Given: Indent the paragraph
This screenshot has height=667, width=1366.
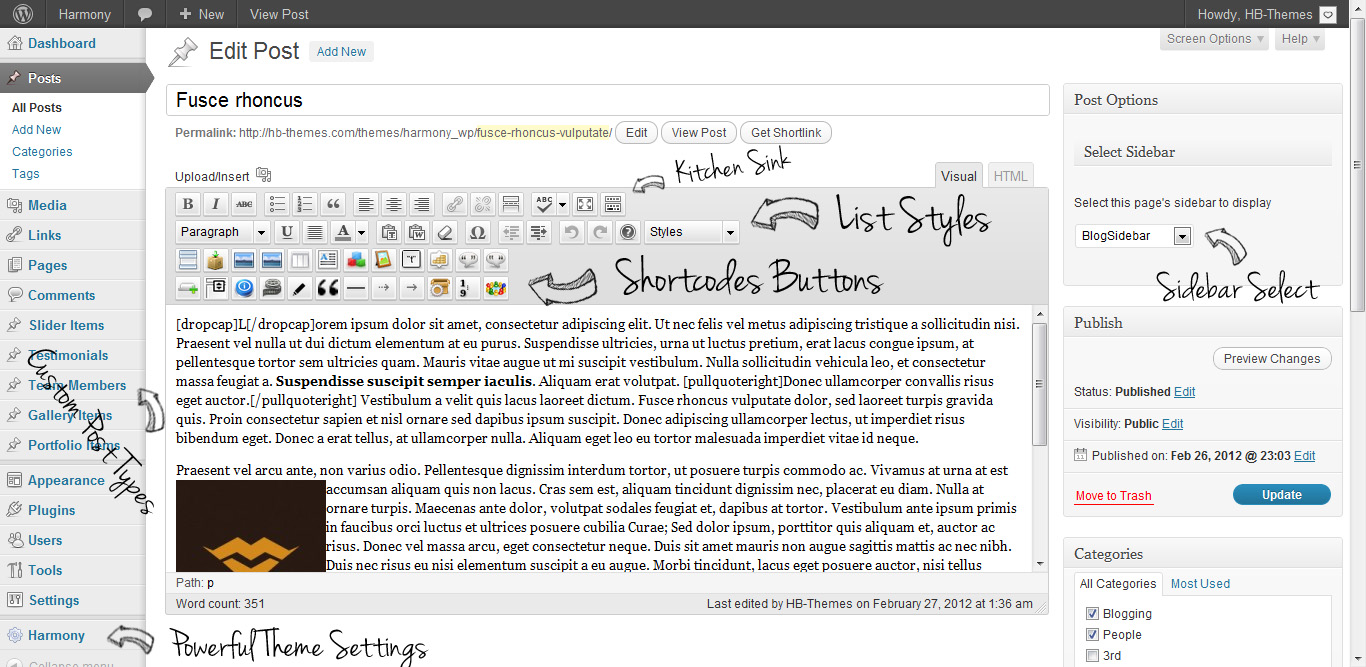Looking at the screenshot, I should point(539,232).
